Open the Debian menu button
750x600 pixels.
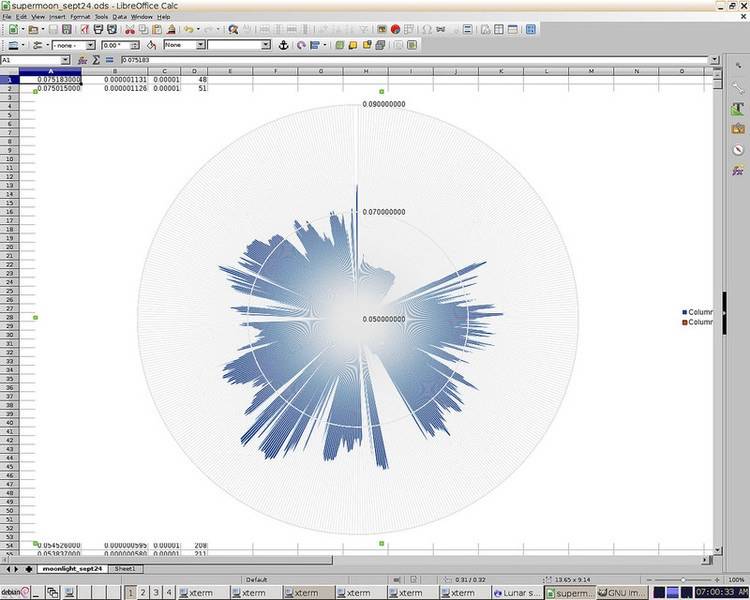coord(16,592)
